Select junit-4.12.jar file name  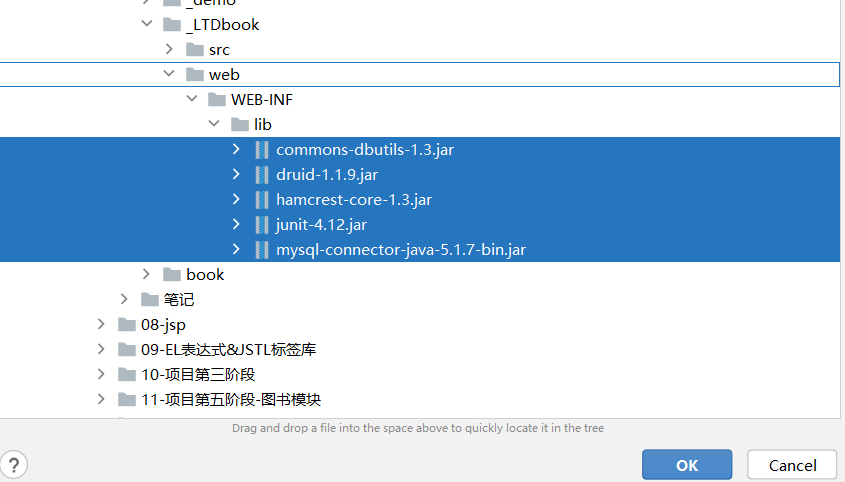[321, 225]
